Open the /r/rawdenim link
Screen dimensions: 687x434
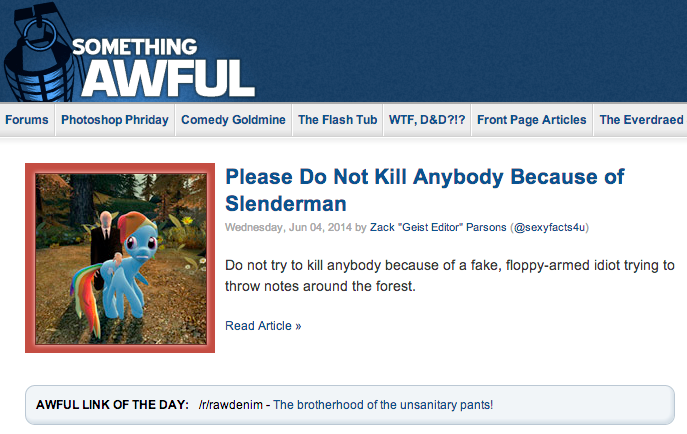[x=230, y=405]
